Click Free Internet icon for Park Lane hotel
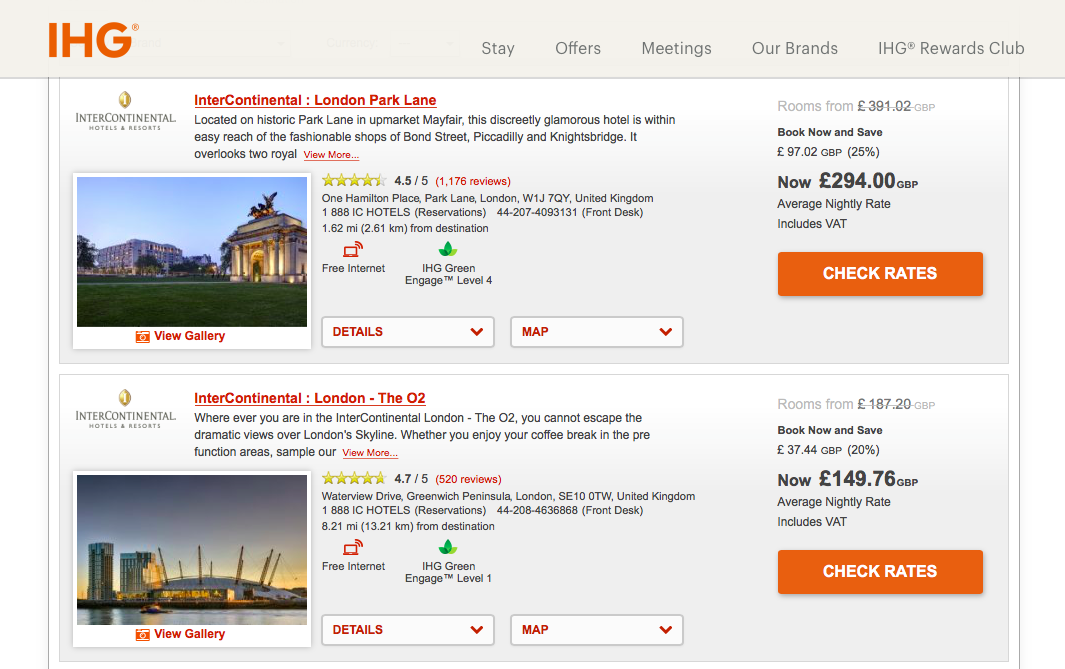The width and height of the screenshot is (1065, 669). (353, 250)
